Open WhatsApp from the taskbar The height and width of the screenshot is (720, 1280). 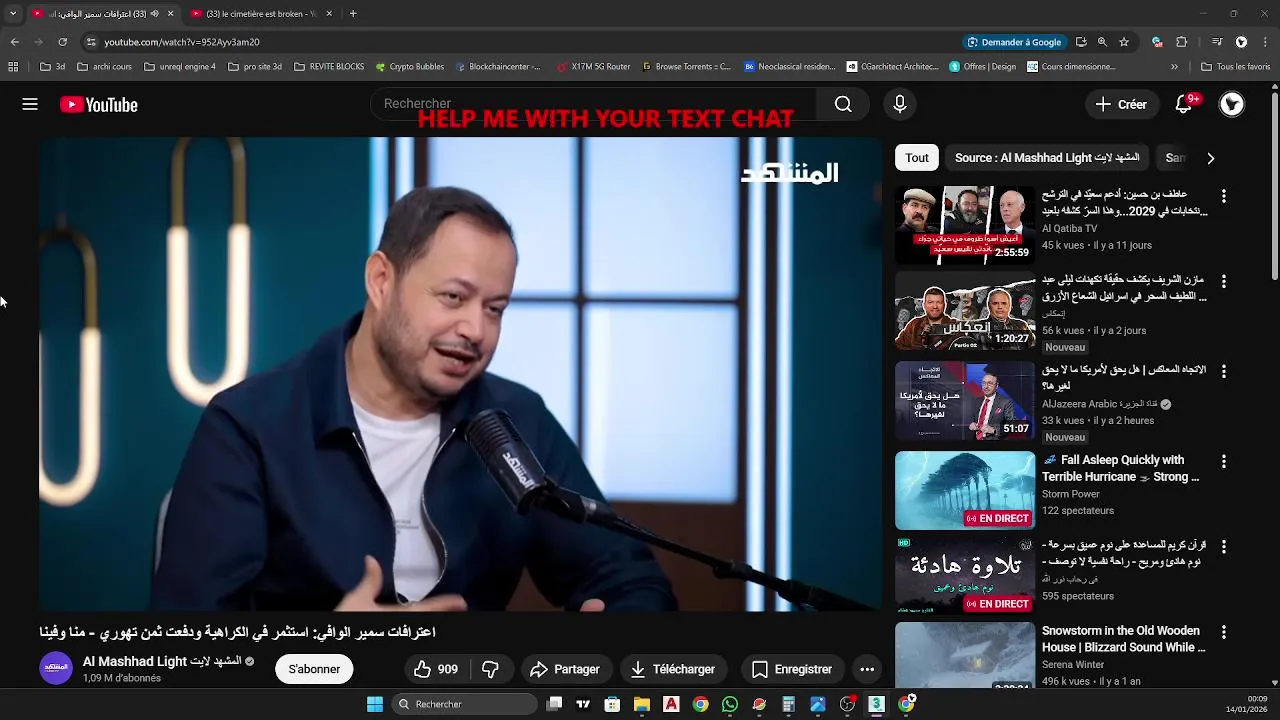click(x=730, y=704)
